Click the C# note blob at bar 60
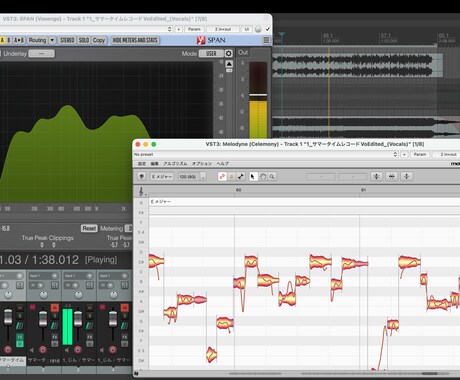460x380 pixels. point(251,262)
